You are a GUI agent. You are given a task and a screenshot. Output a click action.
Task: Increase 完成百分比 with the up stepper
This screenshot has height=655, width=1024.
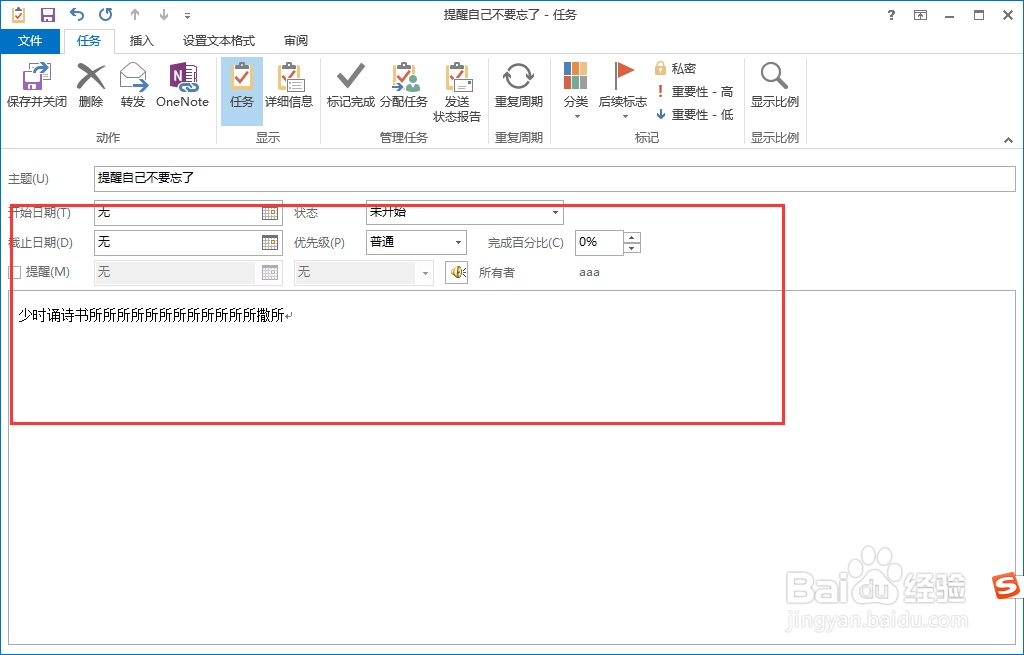point(632,237)
